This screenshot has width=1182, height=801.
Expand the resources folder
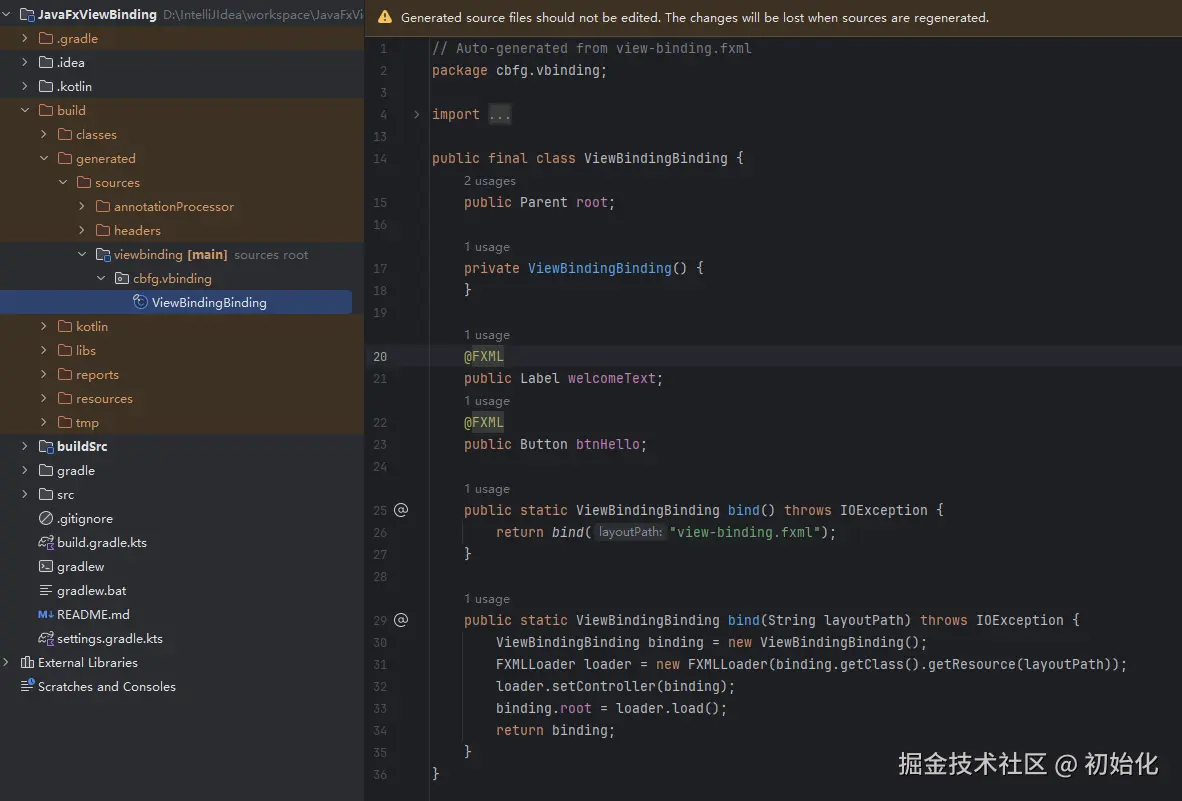[x=44, y=399]
